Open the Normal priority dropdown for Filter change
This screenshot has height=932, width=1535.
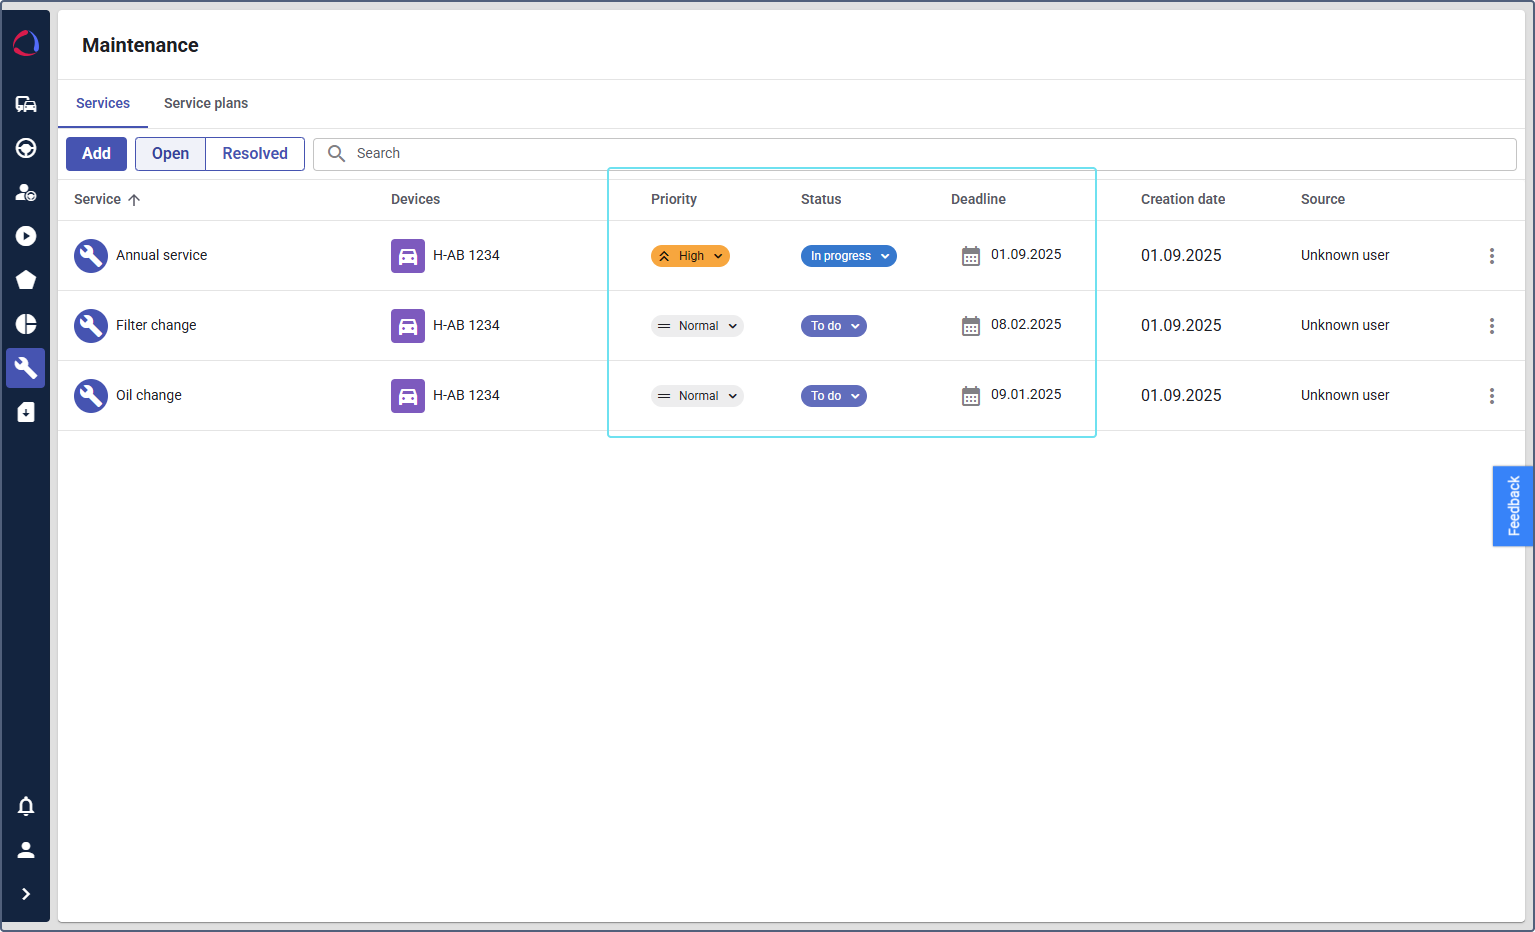(697, 326)
